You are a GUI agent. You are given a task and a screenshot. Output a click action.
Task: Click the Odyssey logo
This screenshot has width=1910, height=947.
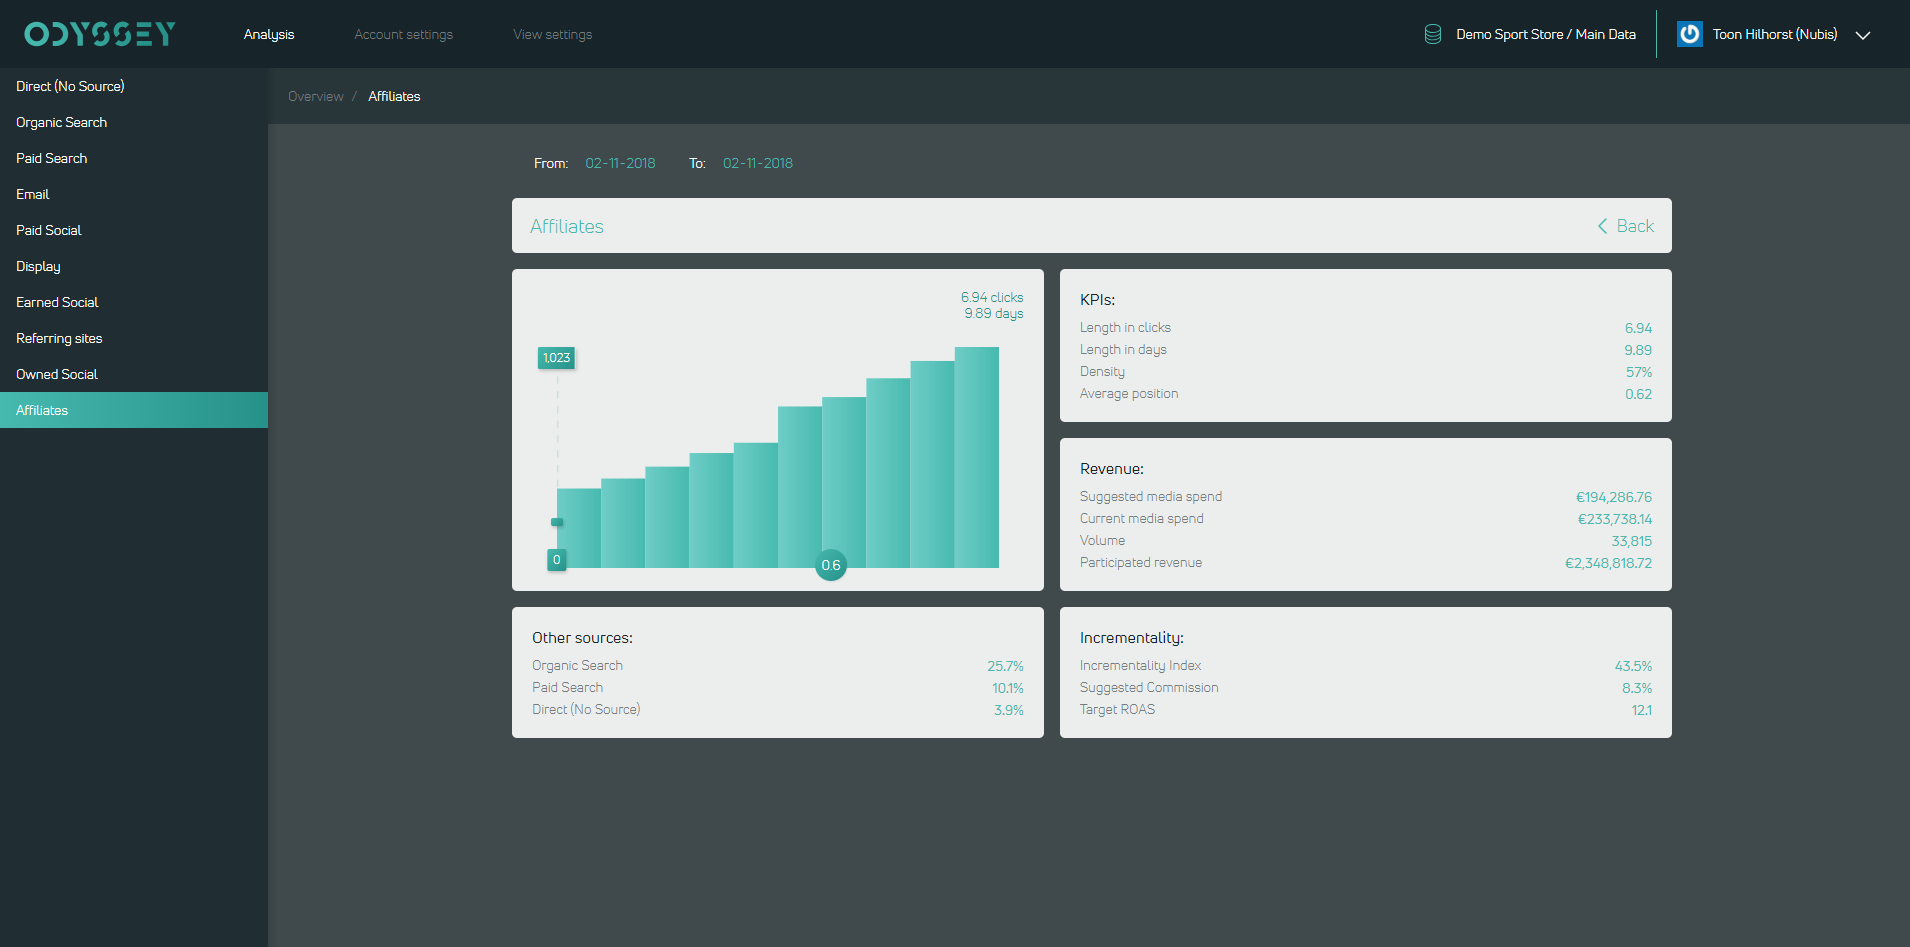100,34
